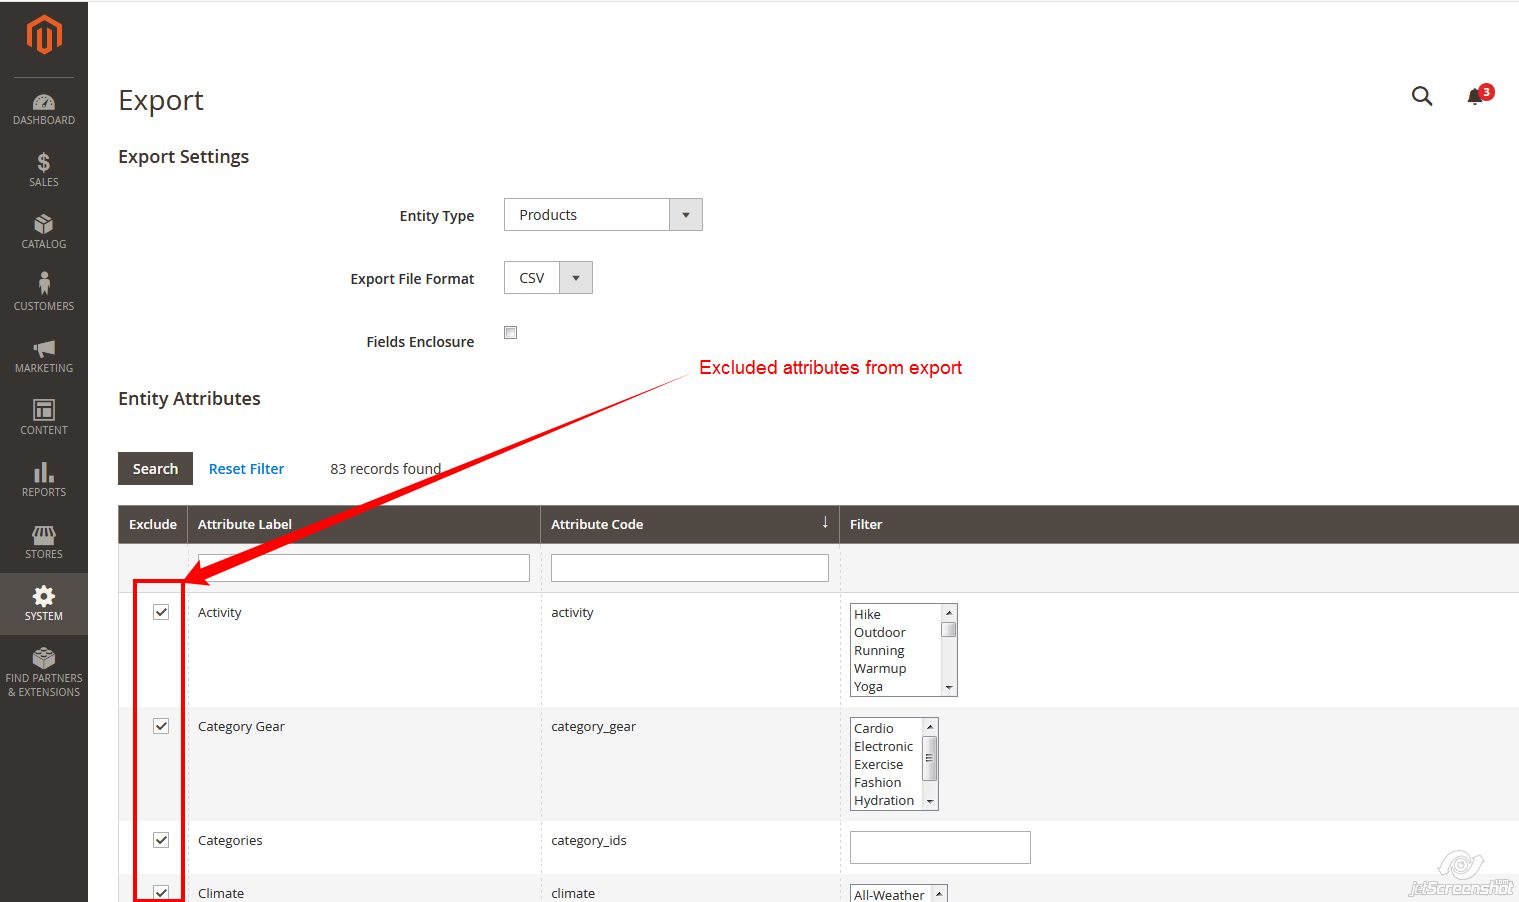The width and height of the screenshot is (1519, 902).
Task: Click the Category Gear filter list scrollbar
Action: pyautogui.click(x=930, y=764)
